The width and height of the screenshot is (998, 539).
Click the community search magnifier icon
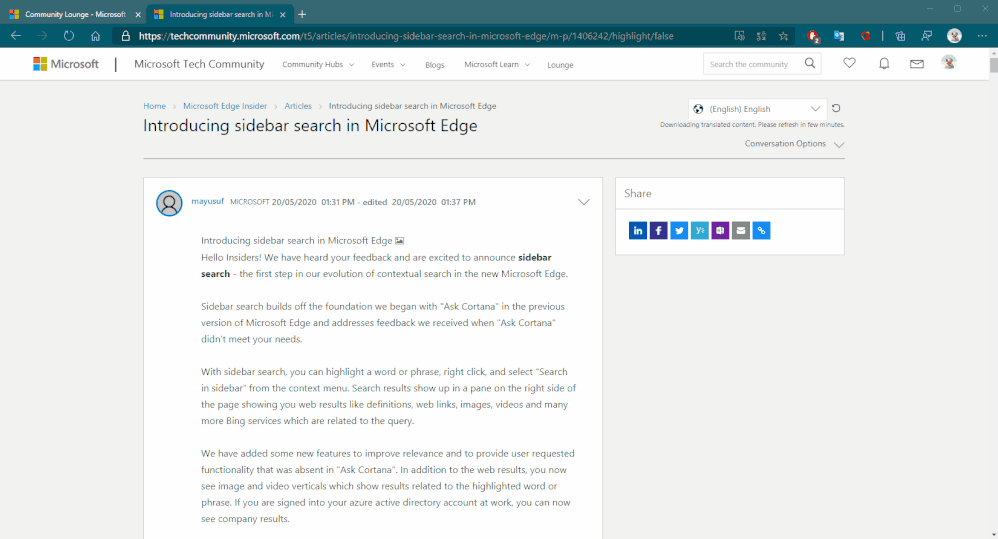coord(810,63)
